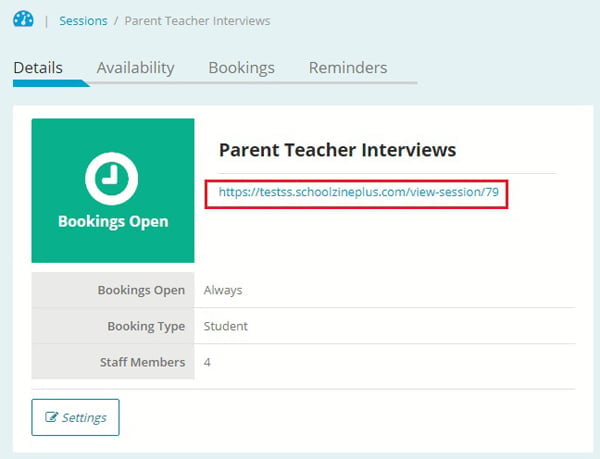Go to Sessions breadcrumb link
This screenshot has width=600, height=459.
click(x=83, y=21)
